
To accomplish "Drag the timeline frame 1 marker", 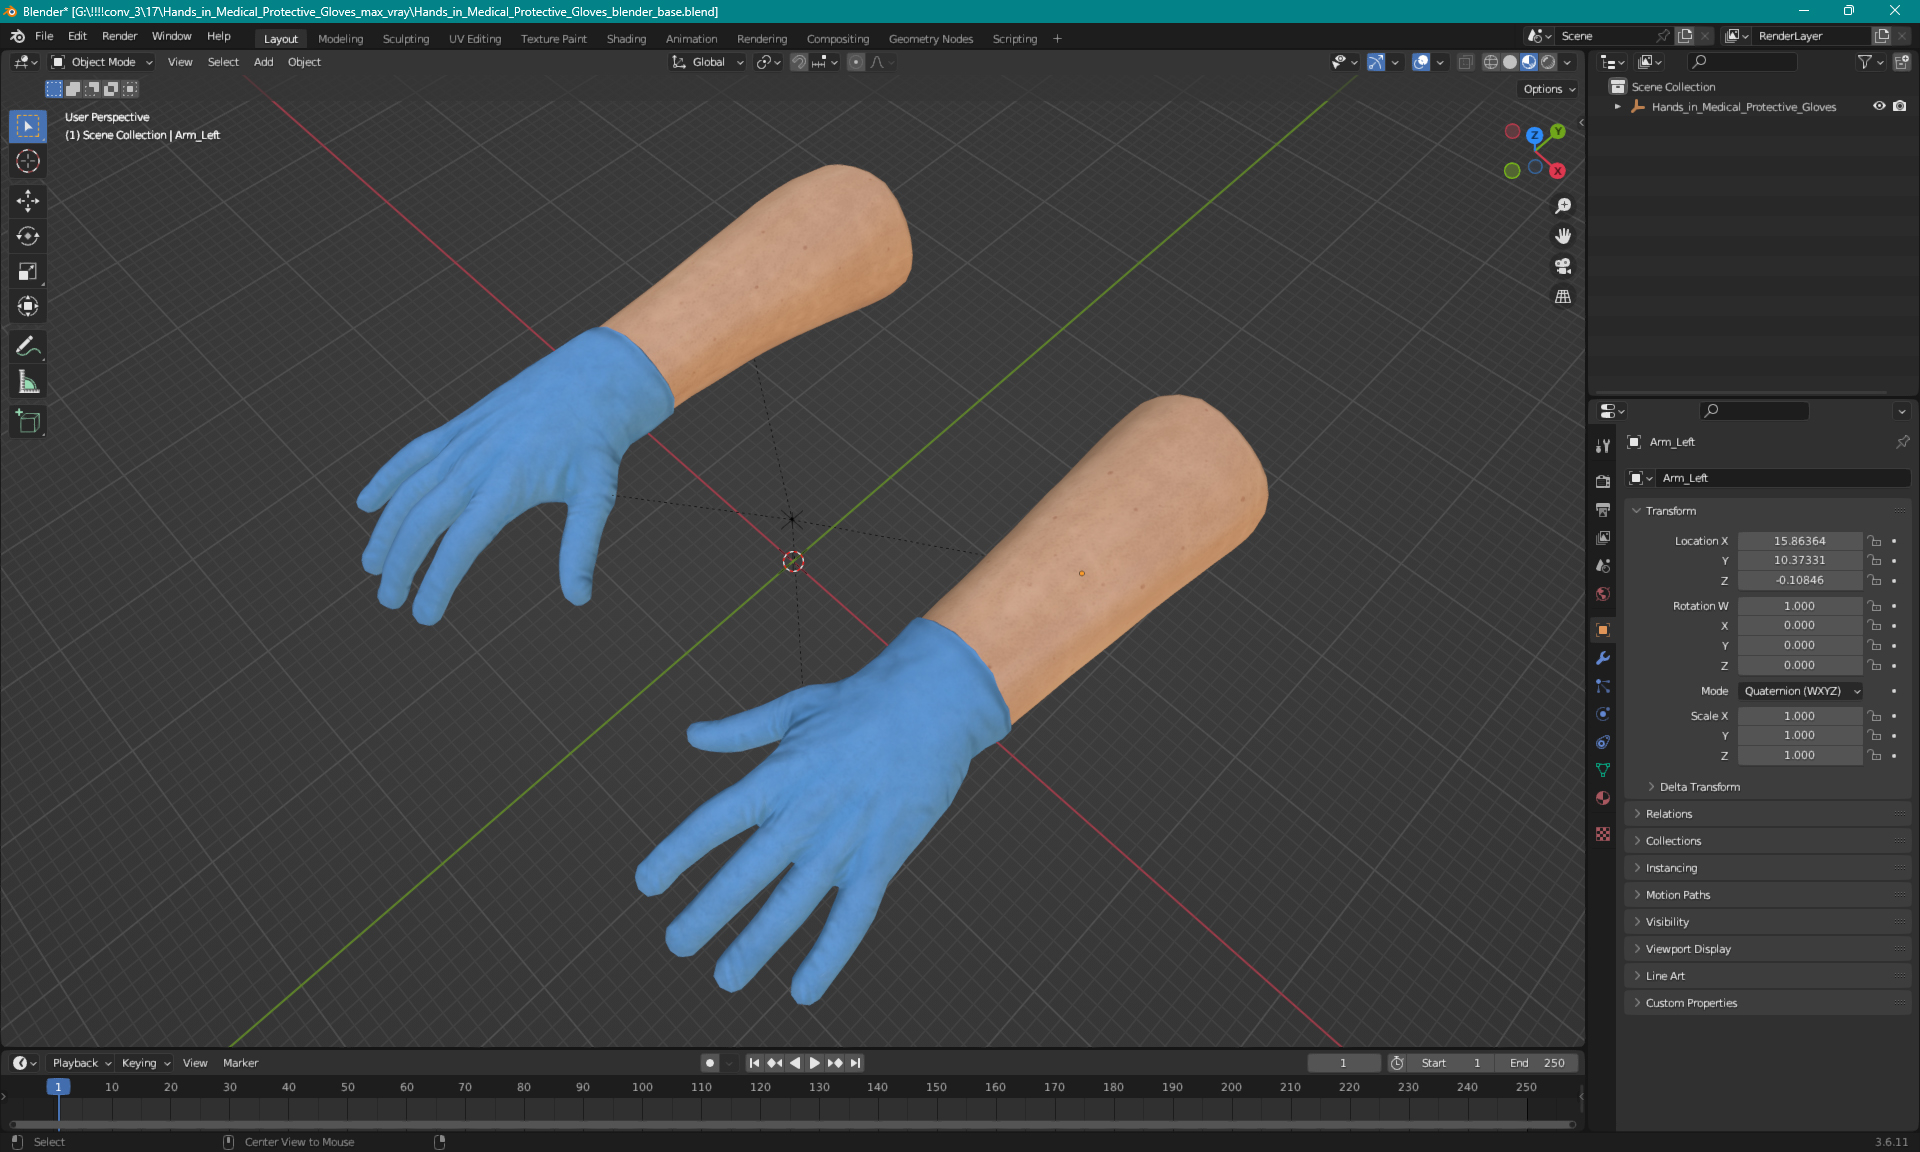I will (x=59, y=1086).
